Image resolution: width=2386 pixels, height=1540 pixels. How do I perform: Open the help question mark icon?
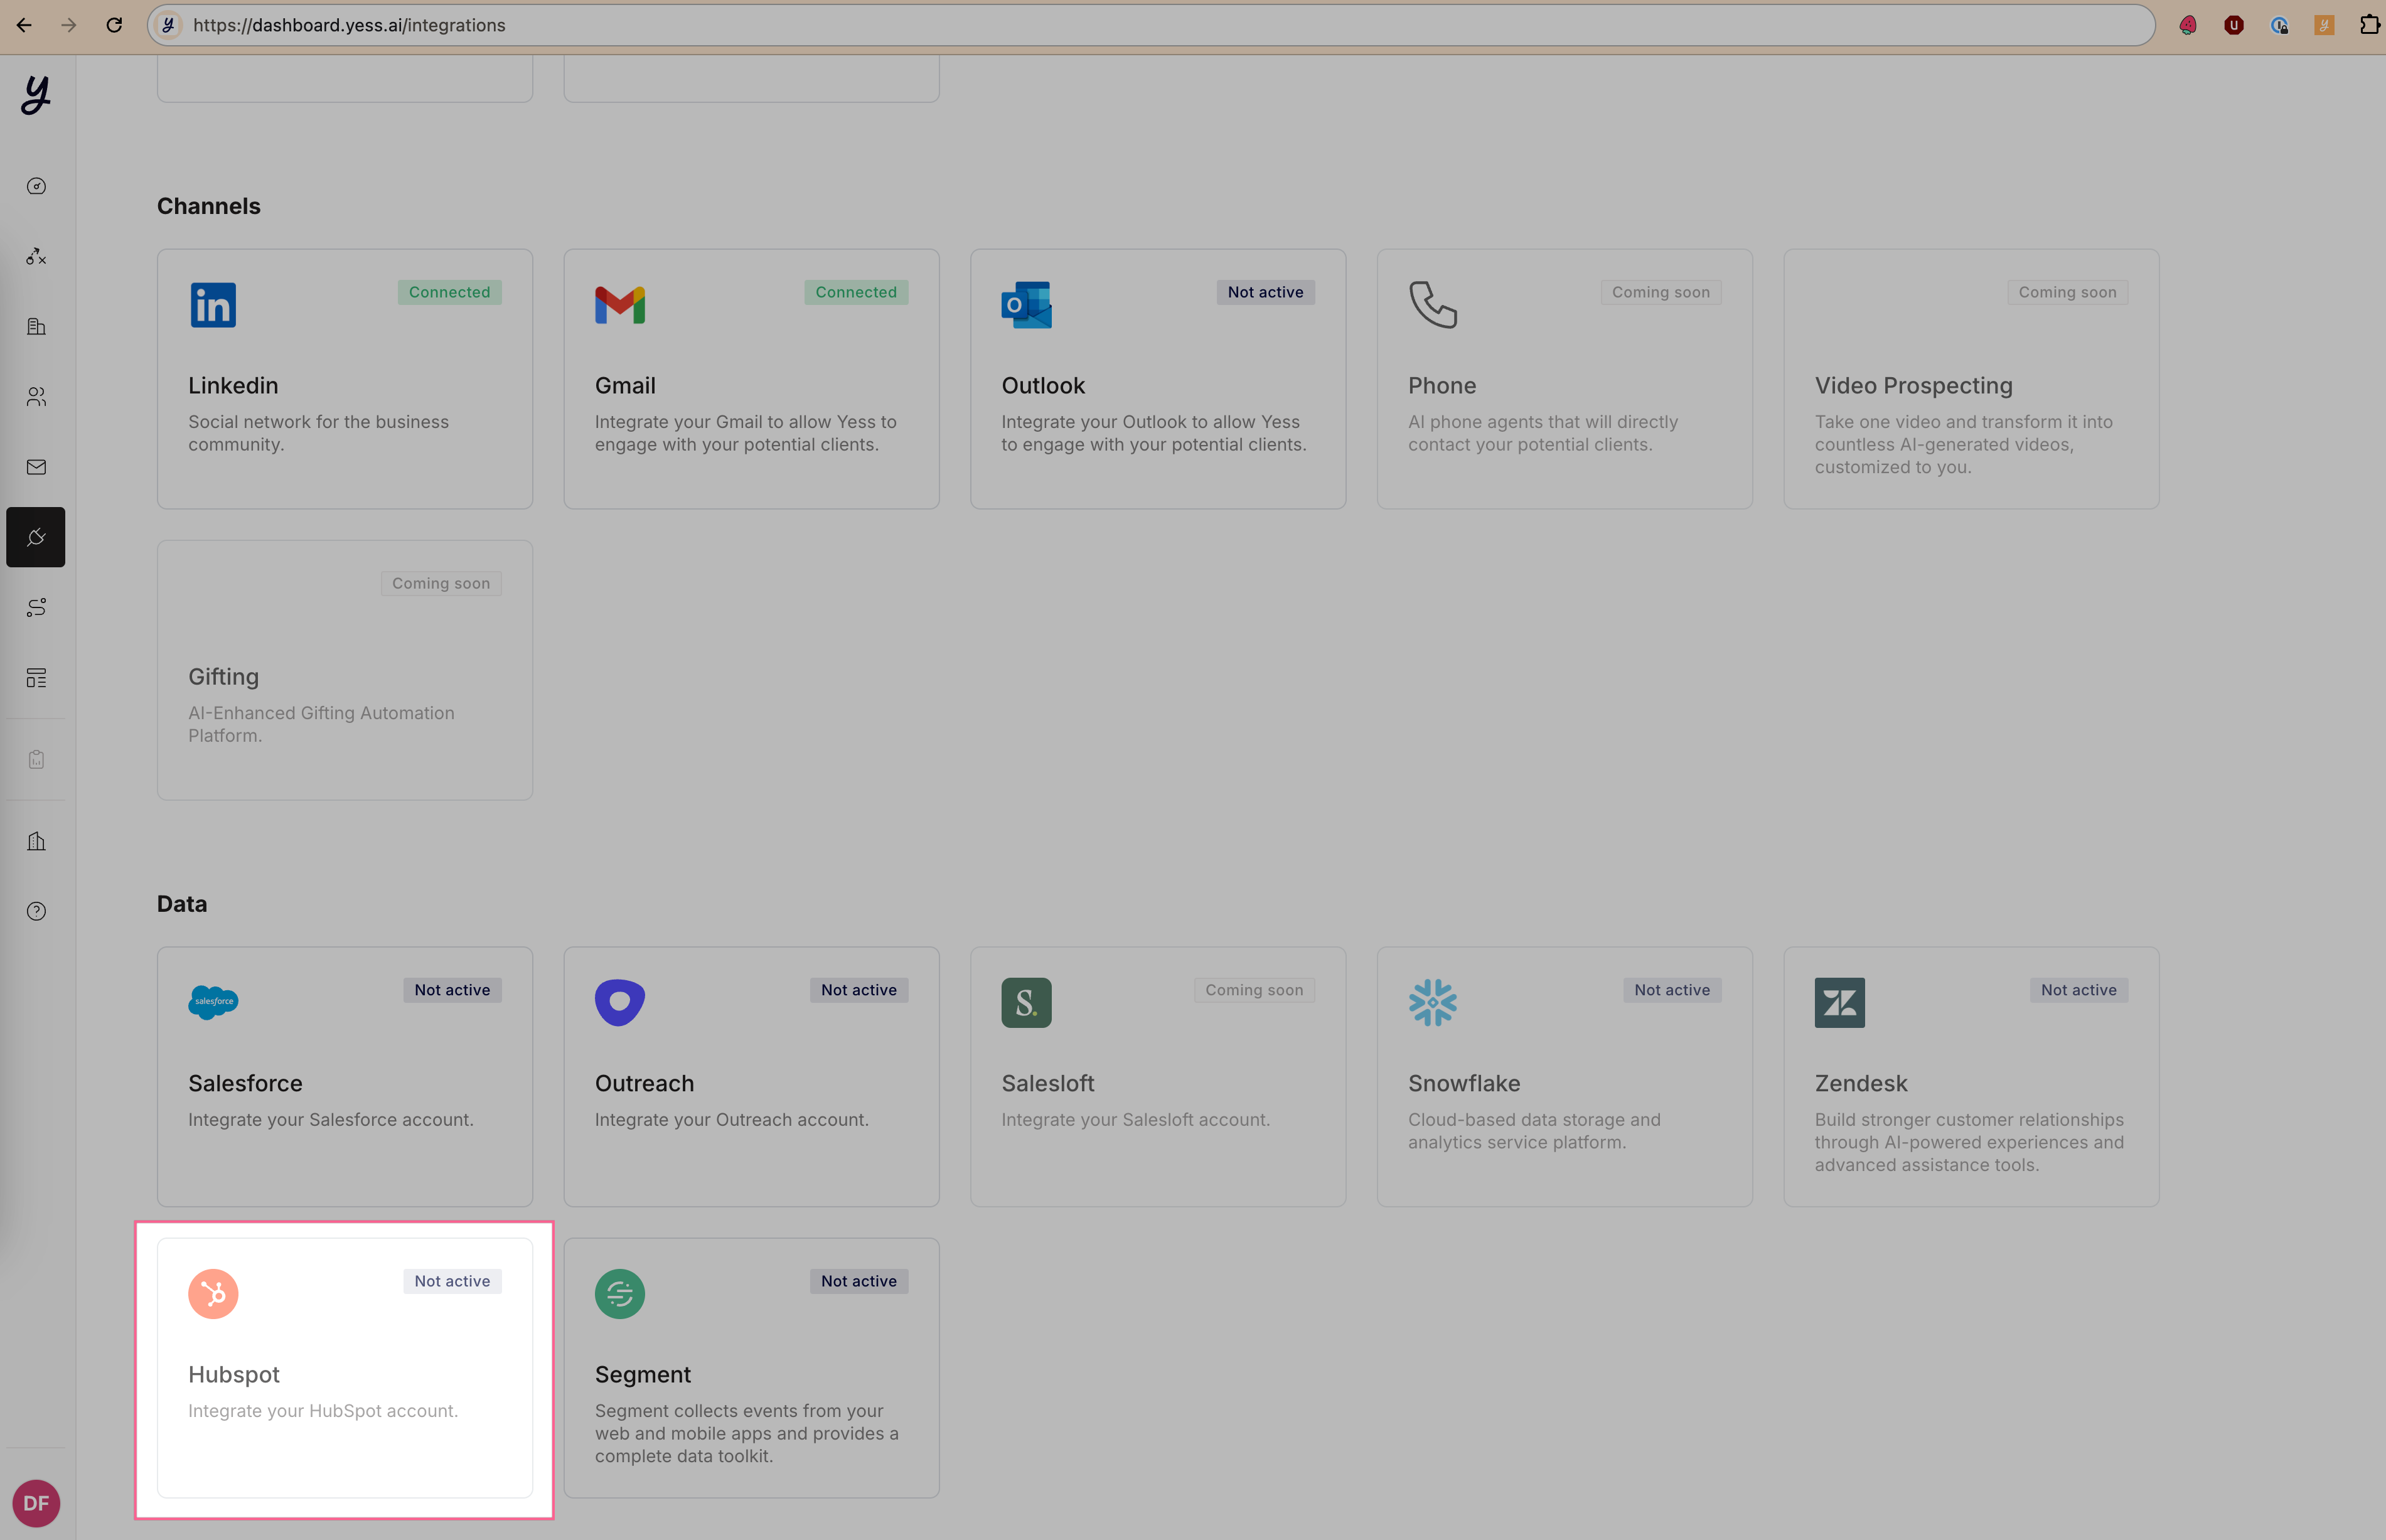(36, 911)
